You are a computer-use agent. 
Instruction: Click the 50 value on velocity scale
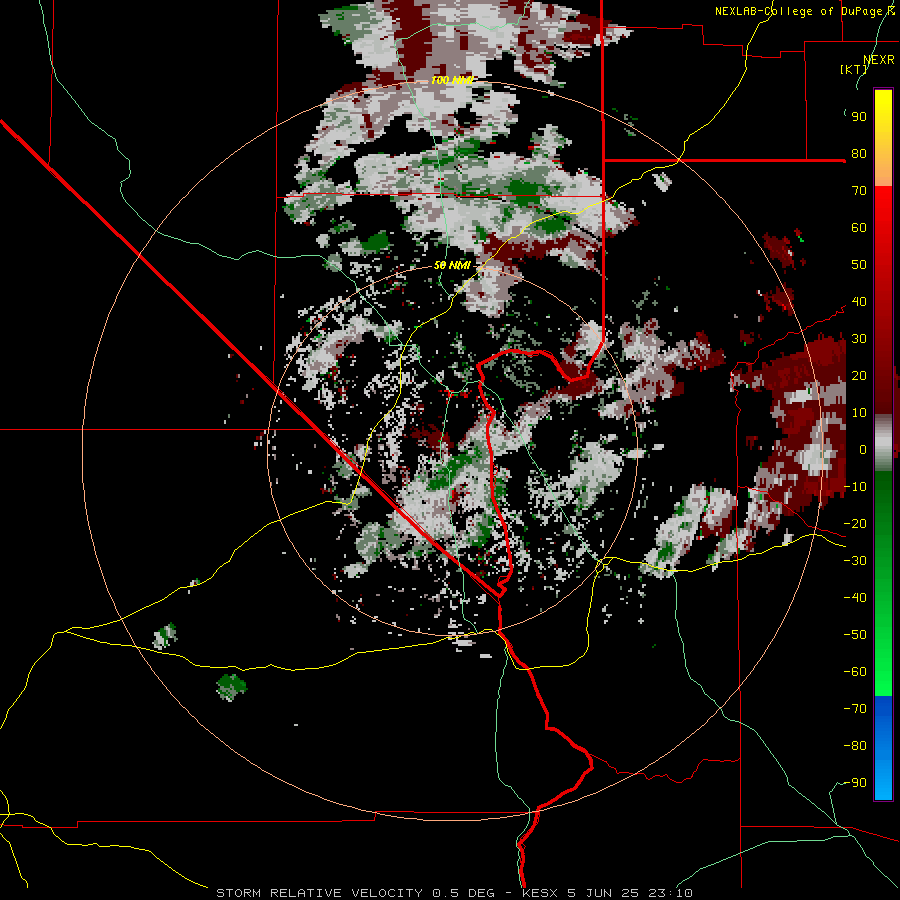(x=859, y=265)
